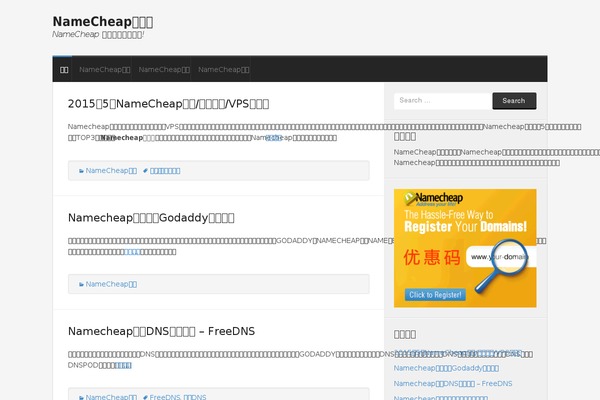The width and height of the screenshot is (600, 400).
Task: Open the Namecheap Register Your Domains banner
Action: 465,248
